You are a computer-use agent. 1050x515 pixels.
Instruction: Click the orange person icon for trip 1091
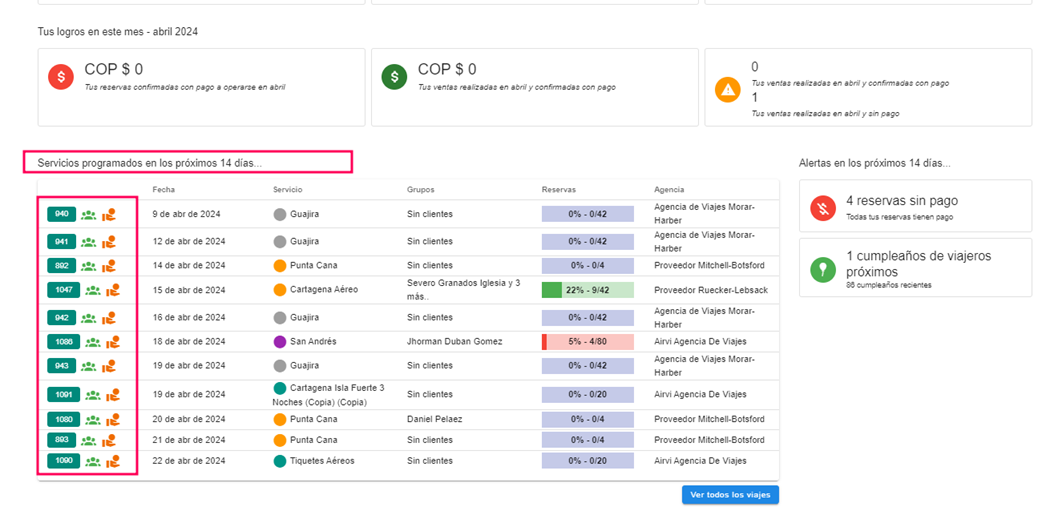coord(113,394)
